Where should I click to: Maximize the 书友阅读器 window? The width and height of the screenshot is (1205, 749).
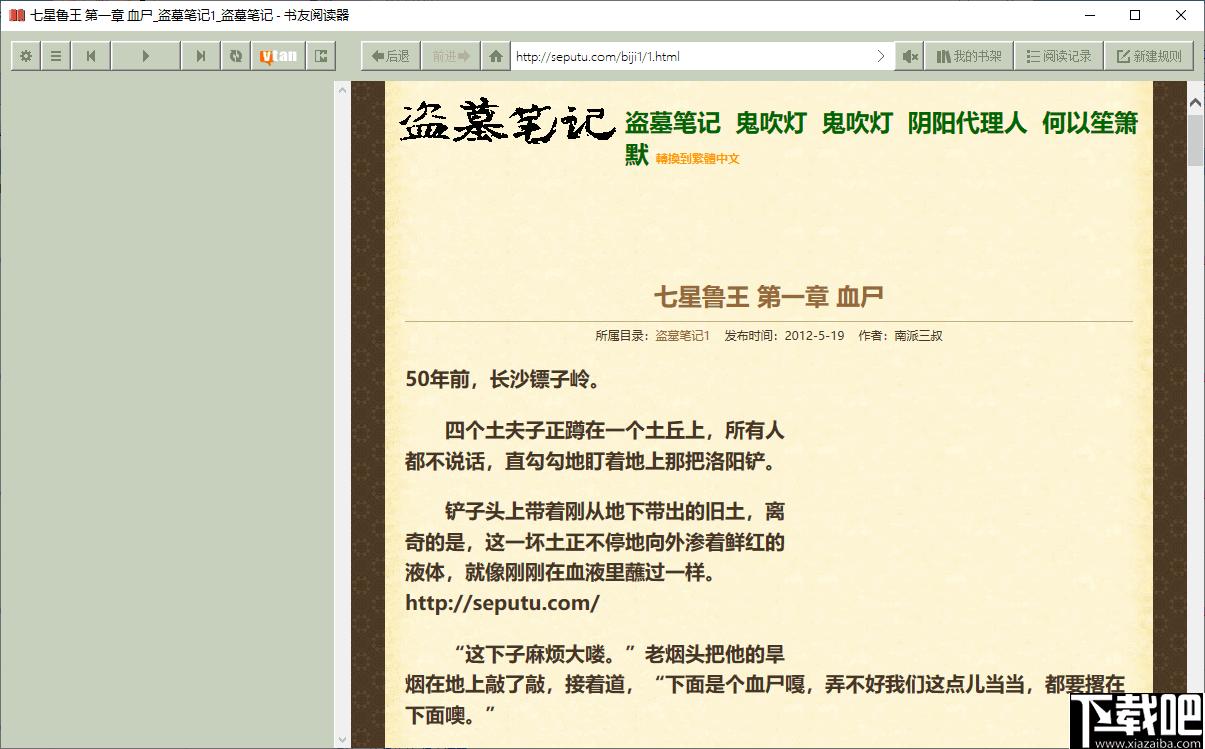(x=1135, y=15)
